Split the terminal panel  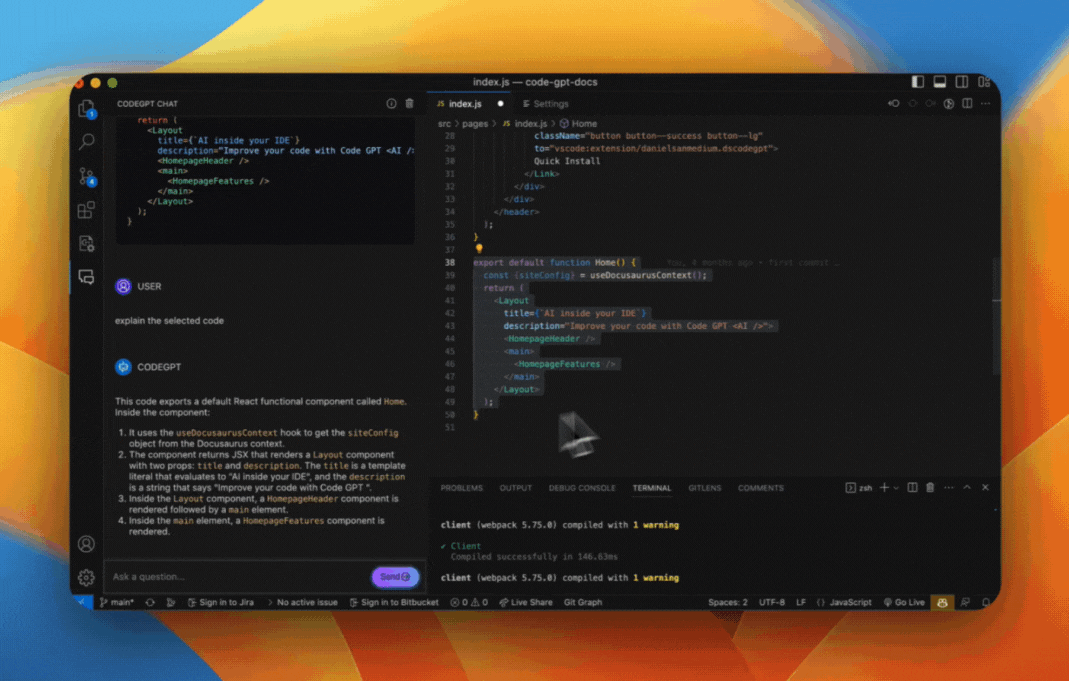(x=912, y=487)
